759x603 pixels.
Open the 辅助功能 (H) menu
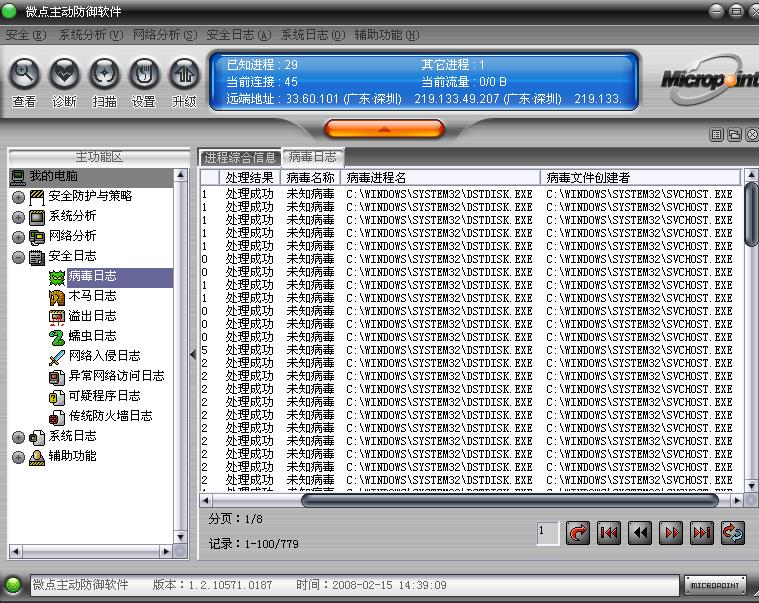[387, 35]
